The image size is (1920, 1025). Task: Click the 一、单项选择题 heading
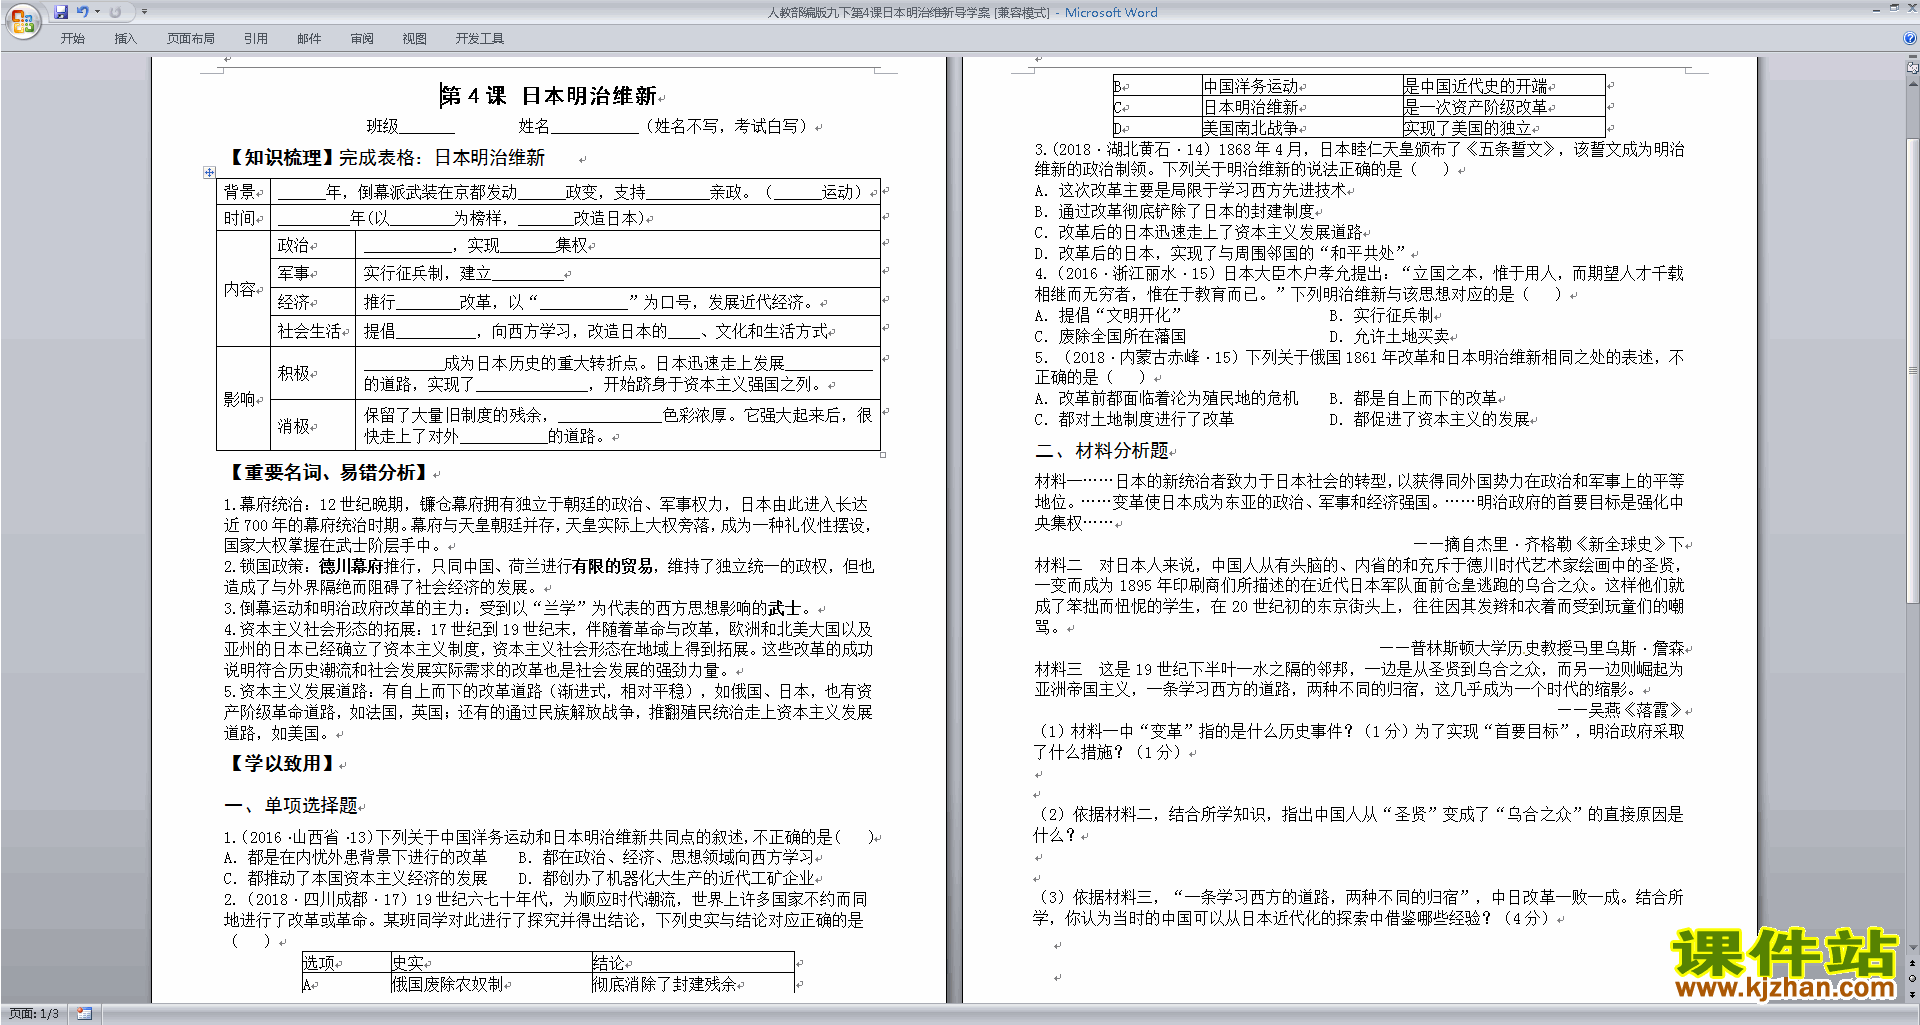(291, 806)
